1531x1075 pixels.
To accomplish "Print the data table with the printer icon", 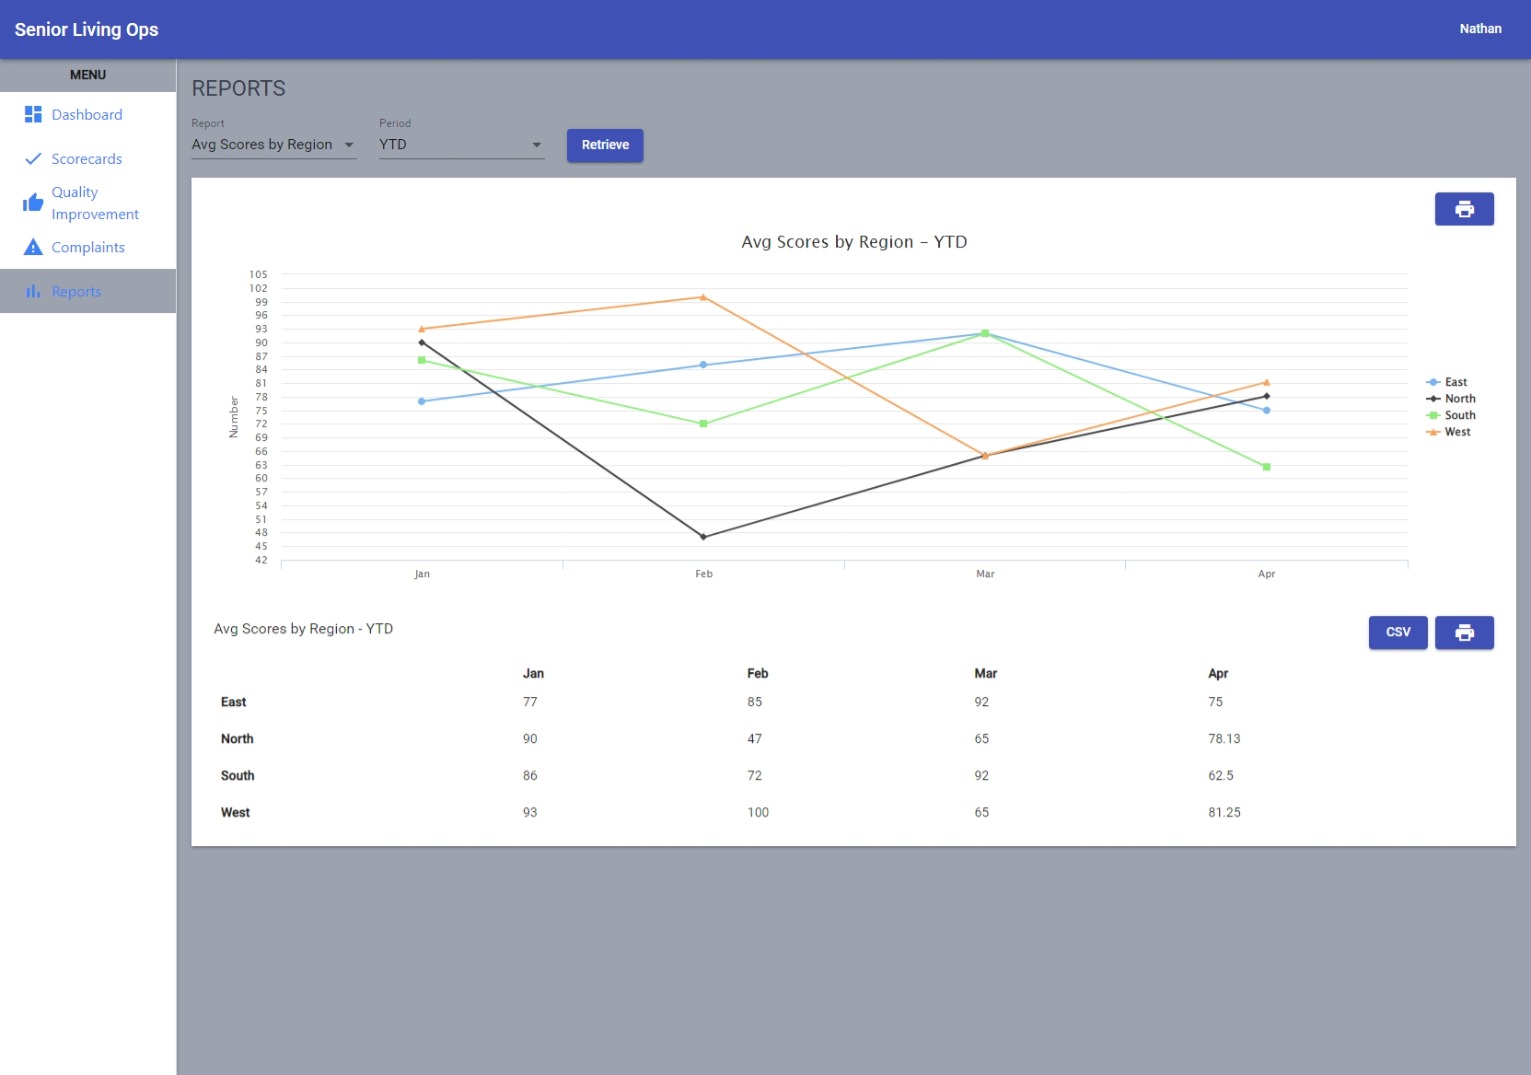I will pyautogui.click(x=1463, y=633).
